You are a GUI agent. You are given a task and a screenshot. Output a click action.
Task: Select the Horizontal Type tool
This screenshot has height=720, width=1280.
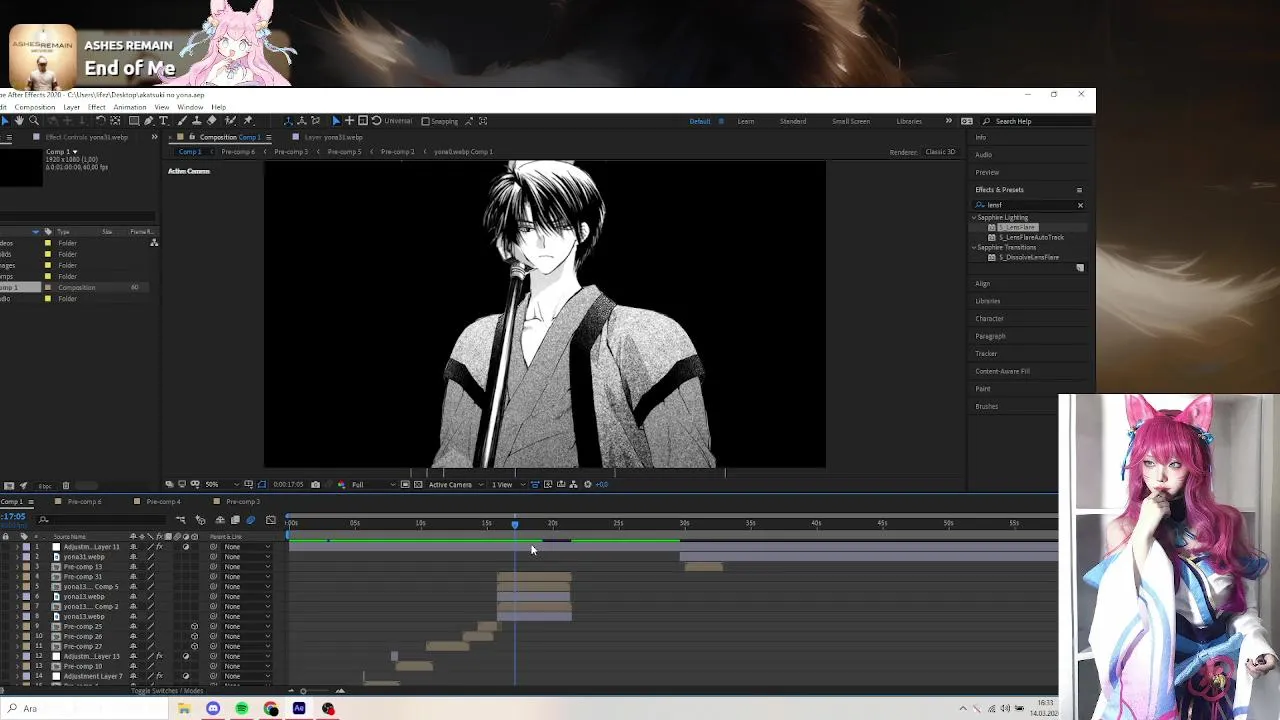pos(164,121)
